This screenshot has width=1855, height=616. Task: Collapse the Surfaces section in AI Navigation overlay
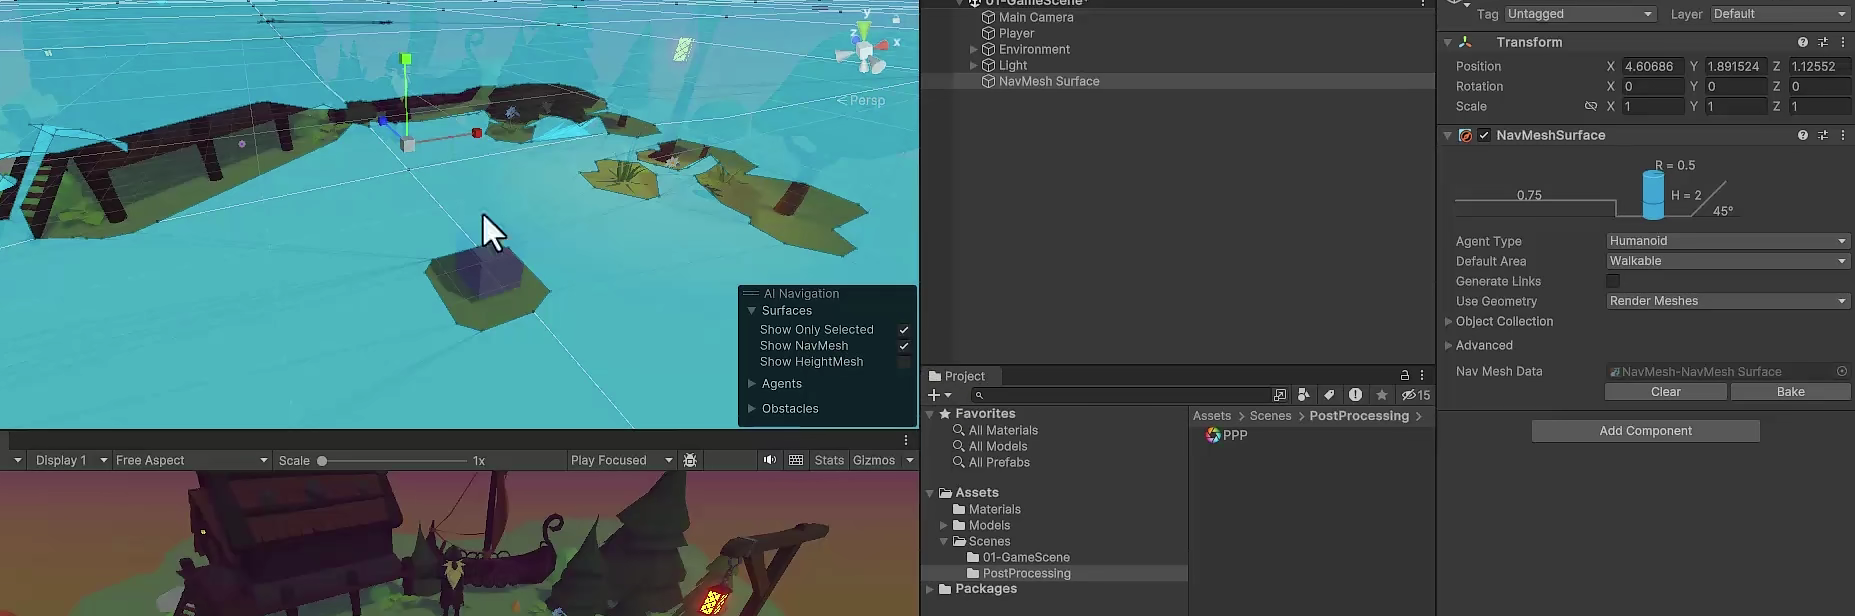752,311
